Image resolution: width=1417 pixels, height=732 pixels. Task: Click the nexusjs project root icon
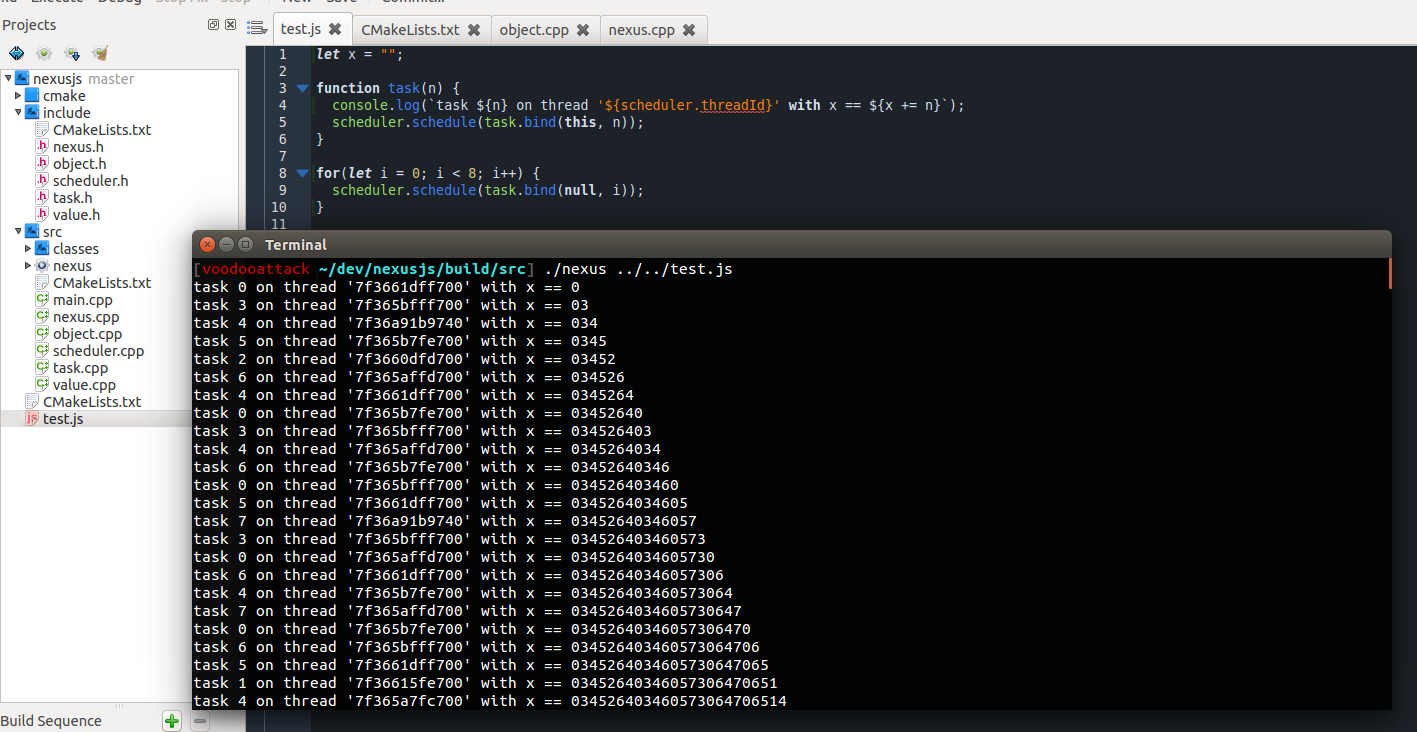tap(22, 79)
